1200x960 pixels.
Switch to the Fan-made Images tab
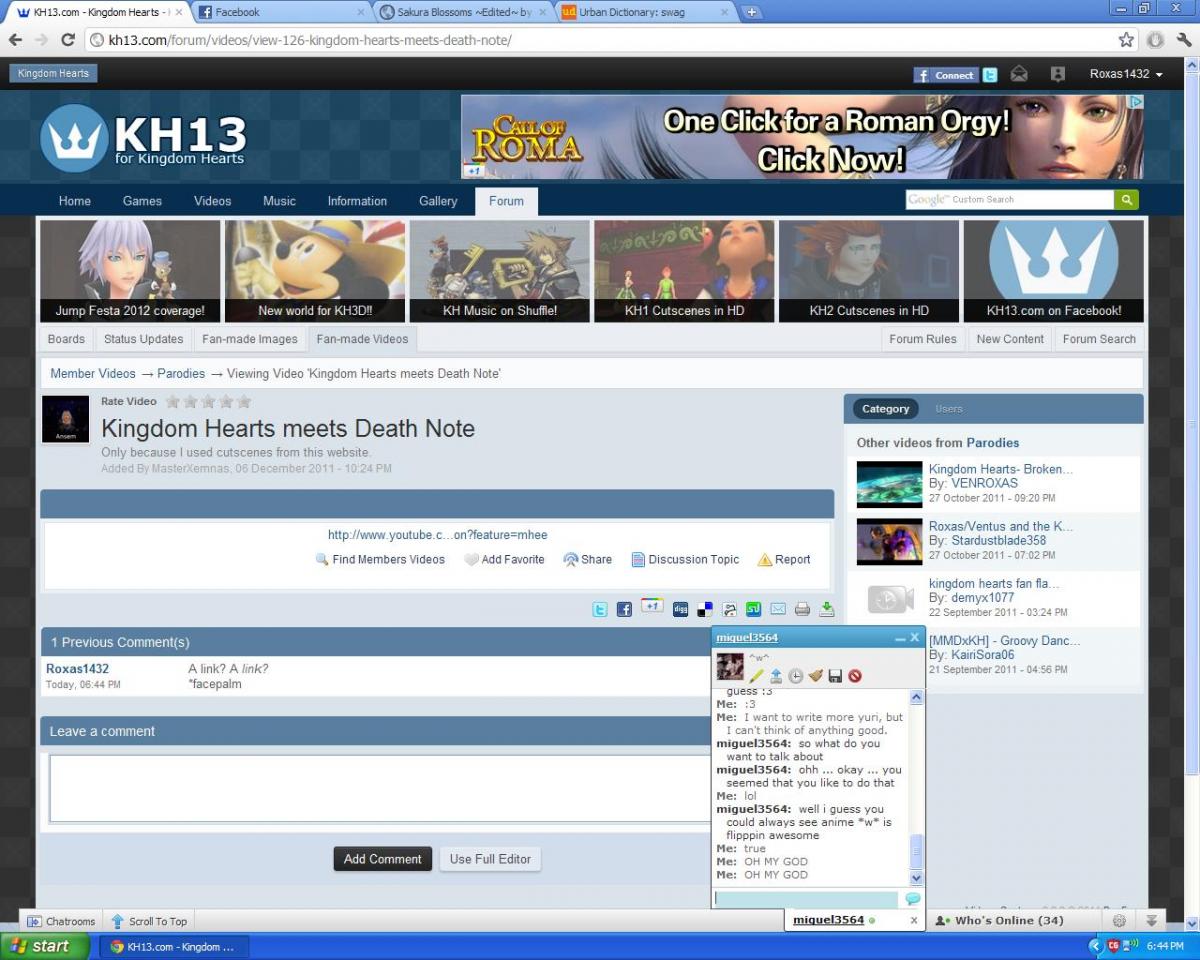[x=250, y=339]
